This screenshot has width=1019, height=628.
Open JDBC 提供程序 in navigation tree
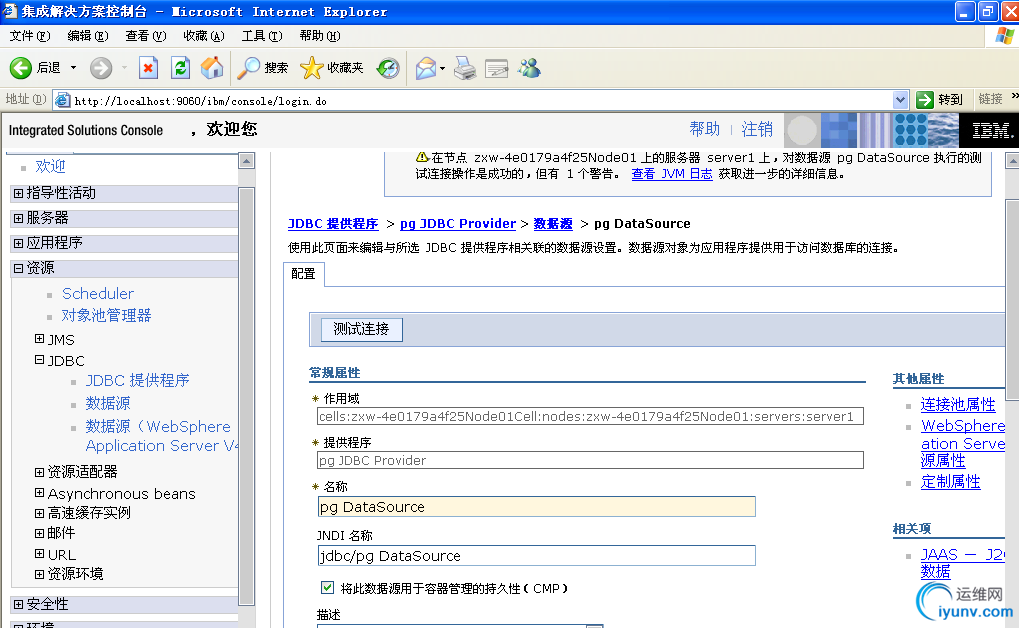(x=138, y=380)
